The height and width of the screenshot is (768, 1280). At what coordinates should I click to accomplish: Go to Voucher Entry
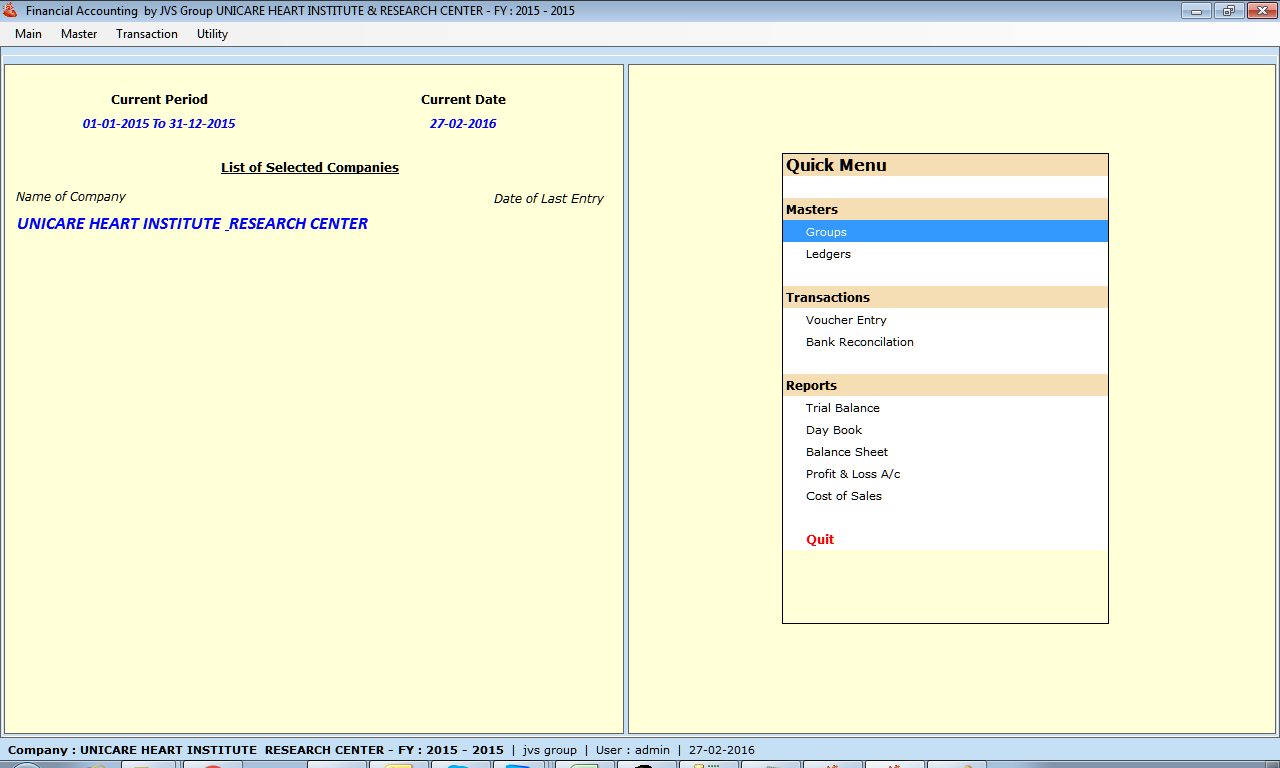coord(846,320)
